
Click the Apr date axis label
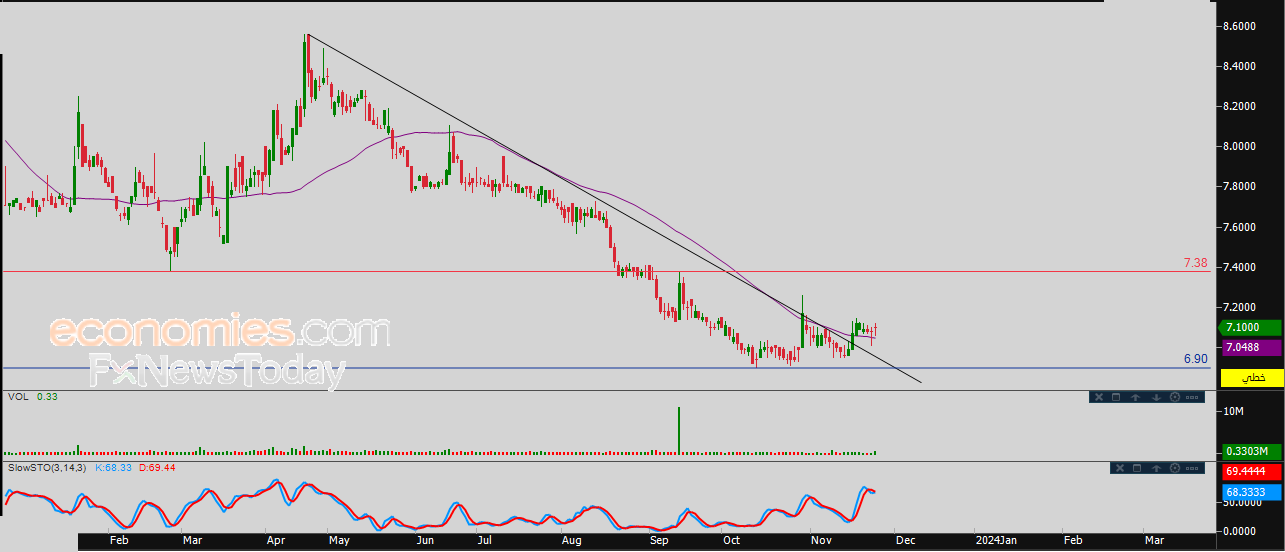(x=276, y=540)
